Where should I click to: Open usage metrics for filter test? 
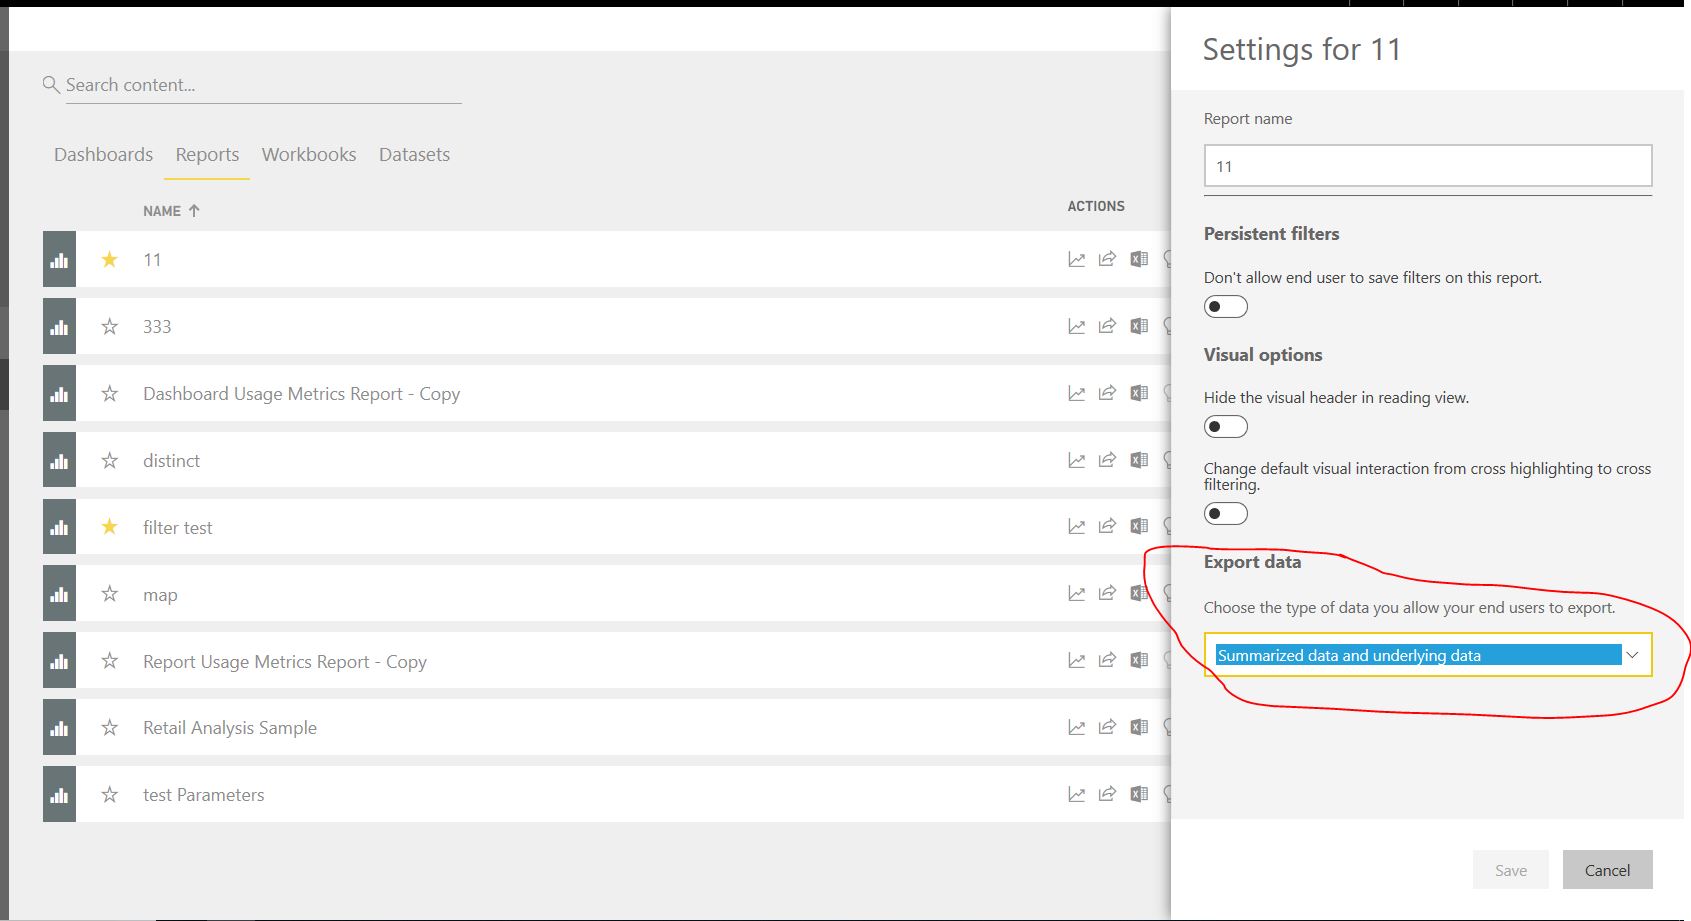click(x=1076, y=528)
